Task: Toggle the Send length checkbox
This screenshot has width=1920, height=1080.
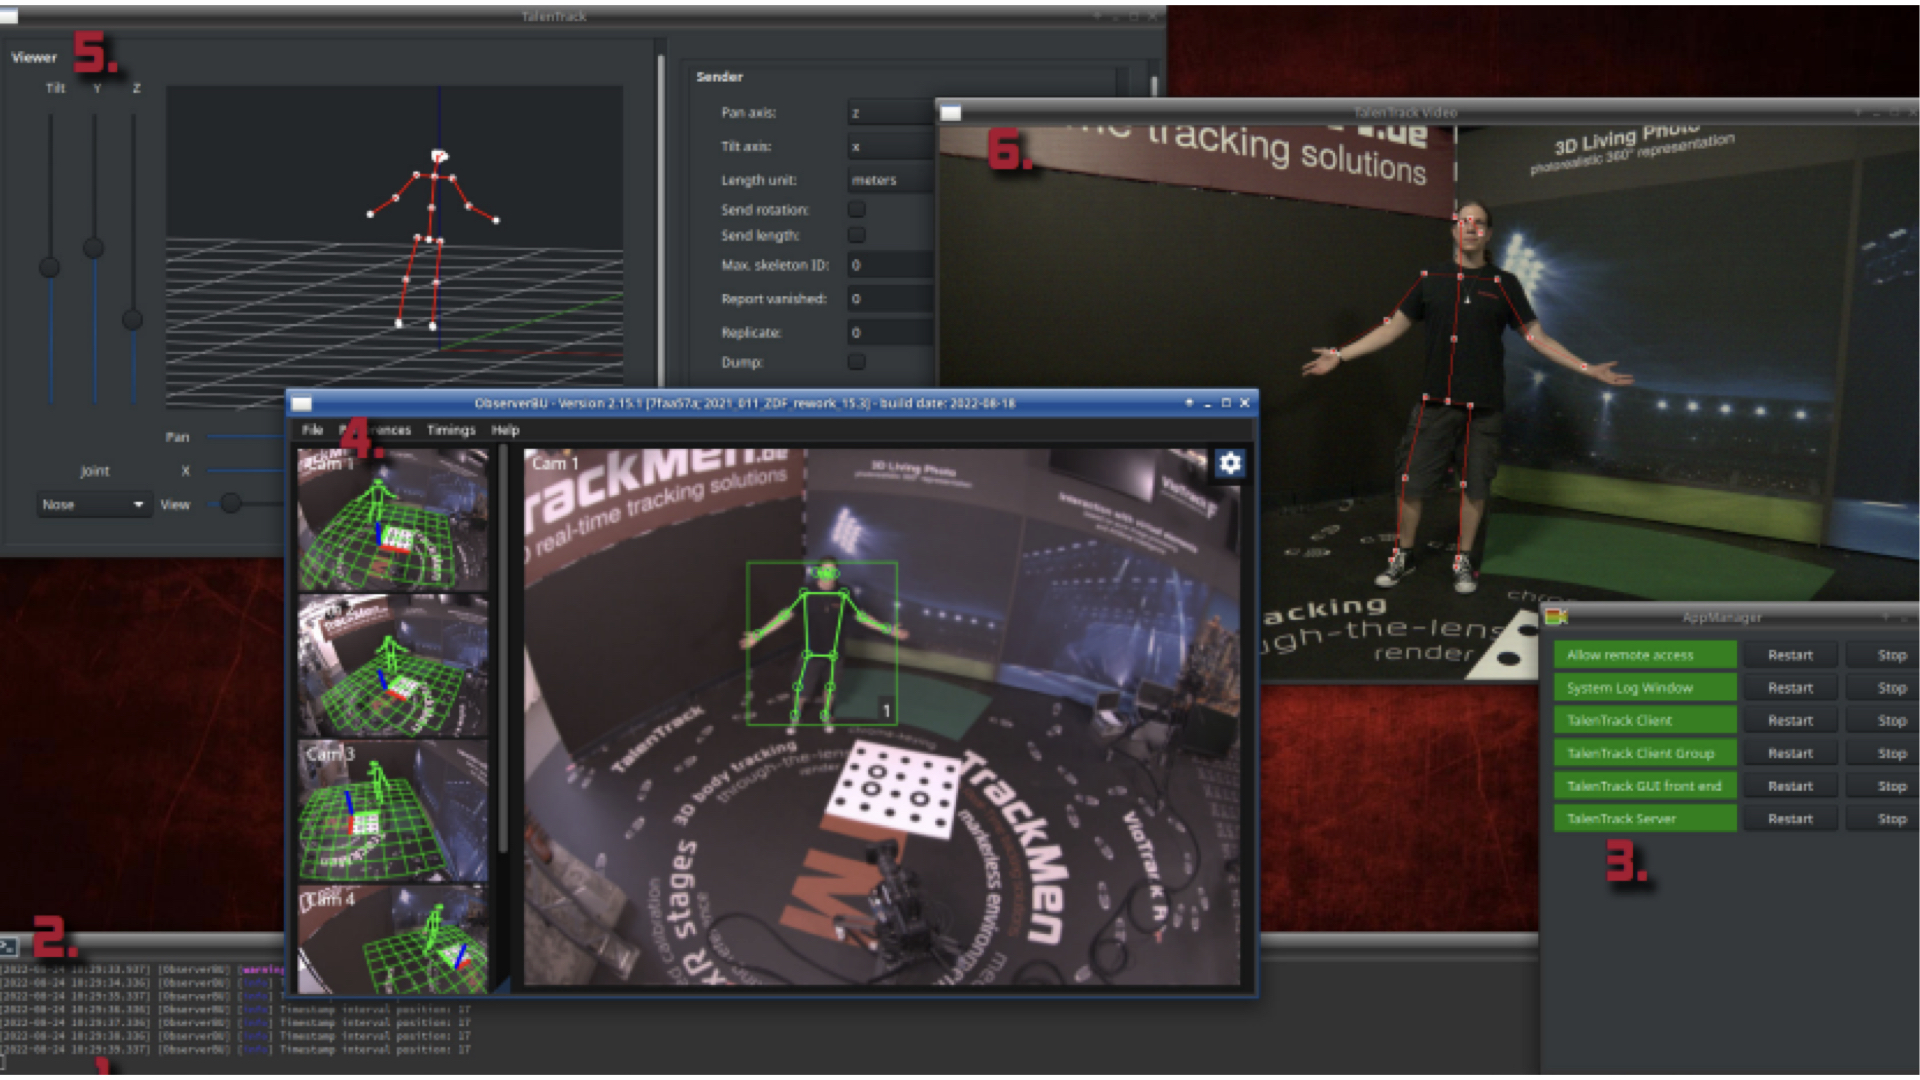Action: click(857, 235)
